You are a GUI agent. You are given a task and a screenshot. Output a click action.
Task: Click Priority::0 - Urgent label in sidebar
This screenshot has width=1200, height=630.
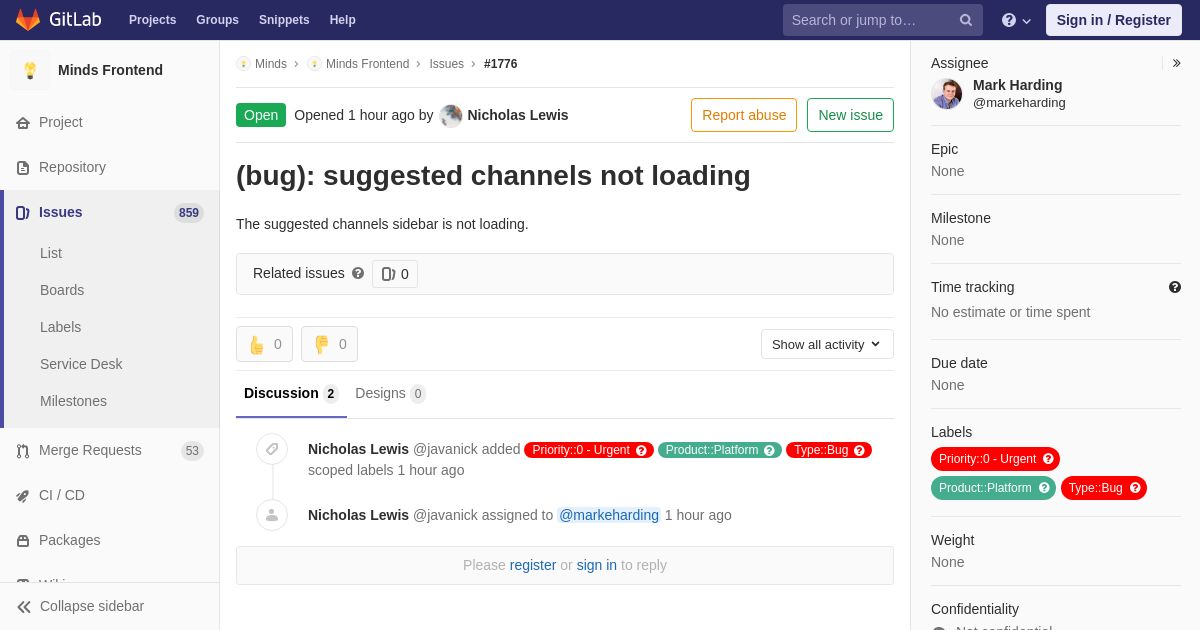click(x=995, y=459)
